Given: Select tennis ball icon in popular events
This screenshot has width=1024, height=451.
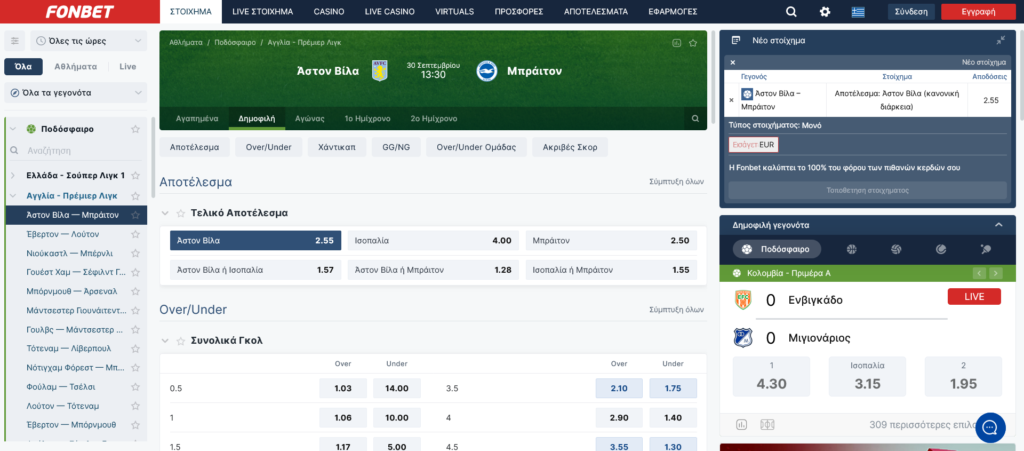Looking at the screenshot, I should click(x=940, y=249).
